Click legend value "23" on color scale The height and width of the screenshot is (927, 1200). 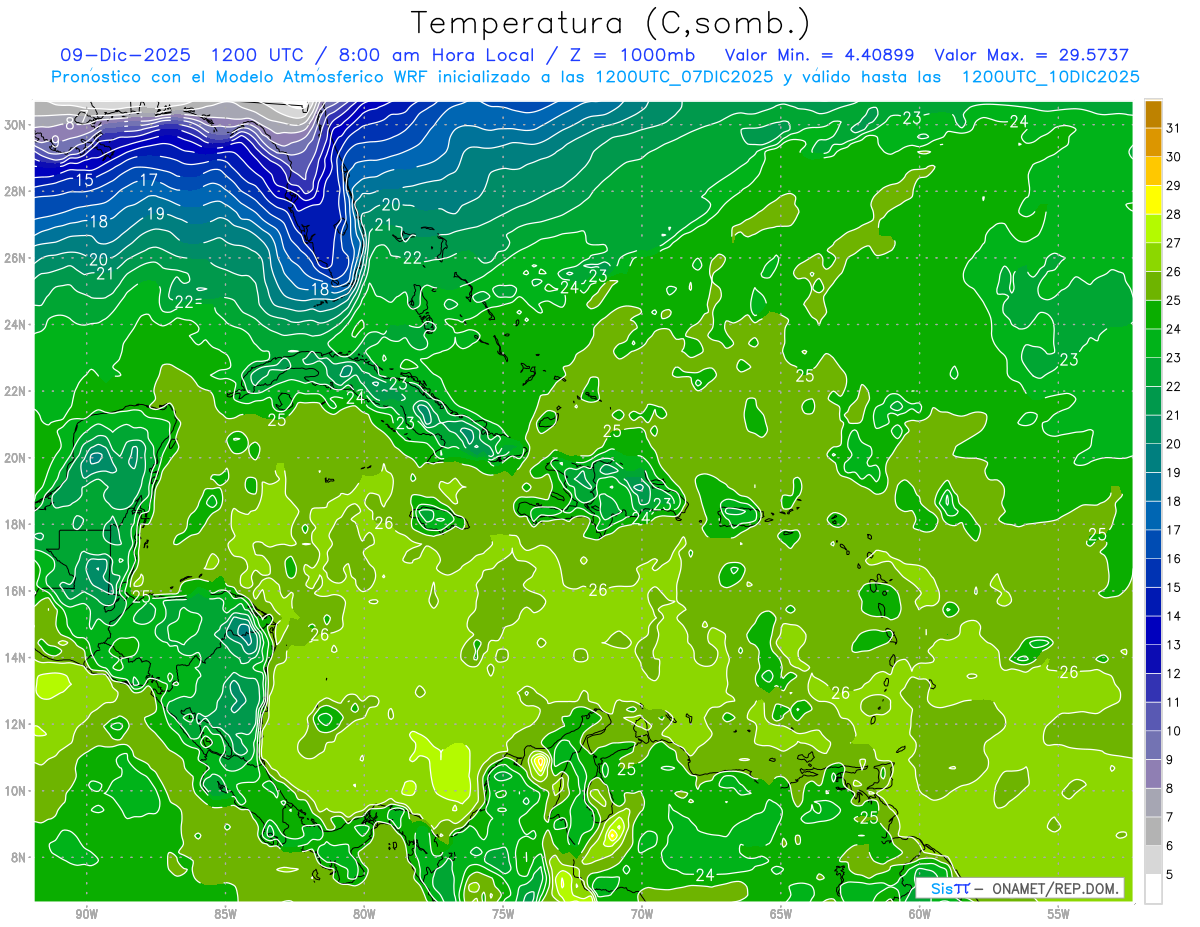click(x=1174, y=358)
